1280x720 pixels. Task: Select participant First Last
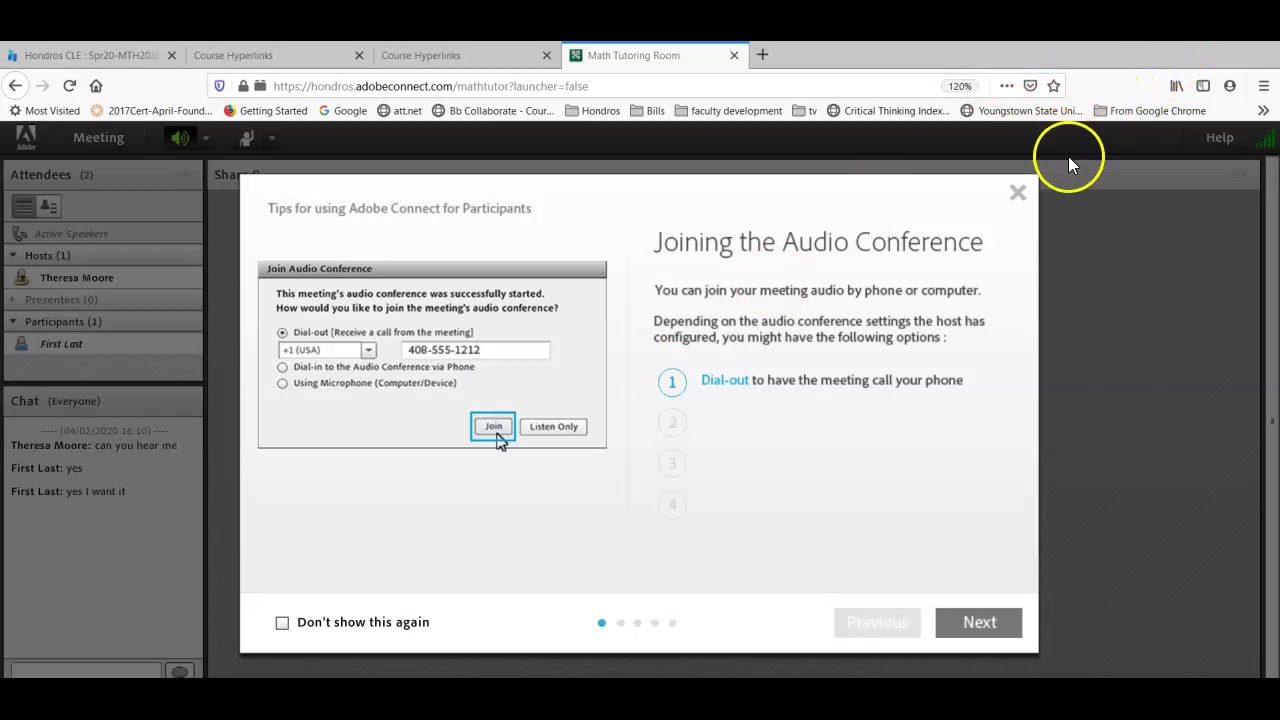coord(61,344)
